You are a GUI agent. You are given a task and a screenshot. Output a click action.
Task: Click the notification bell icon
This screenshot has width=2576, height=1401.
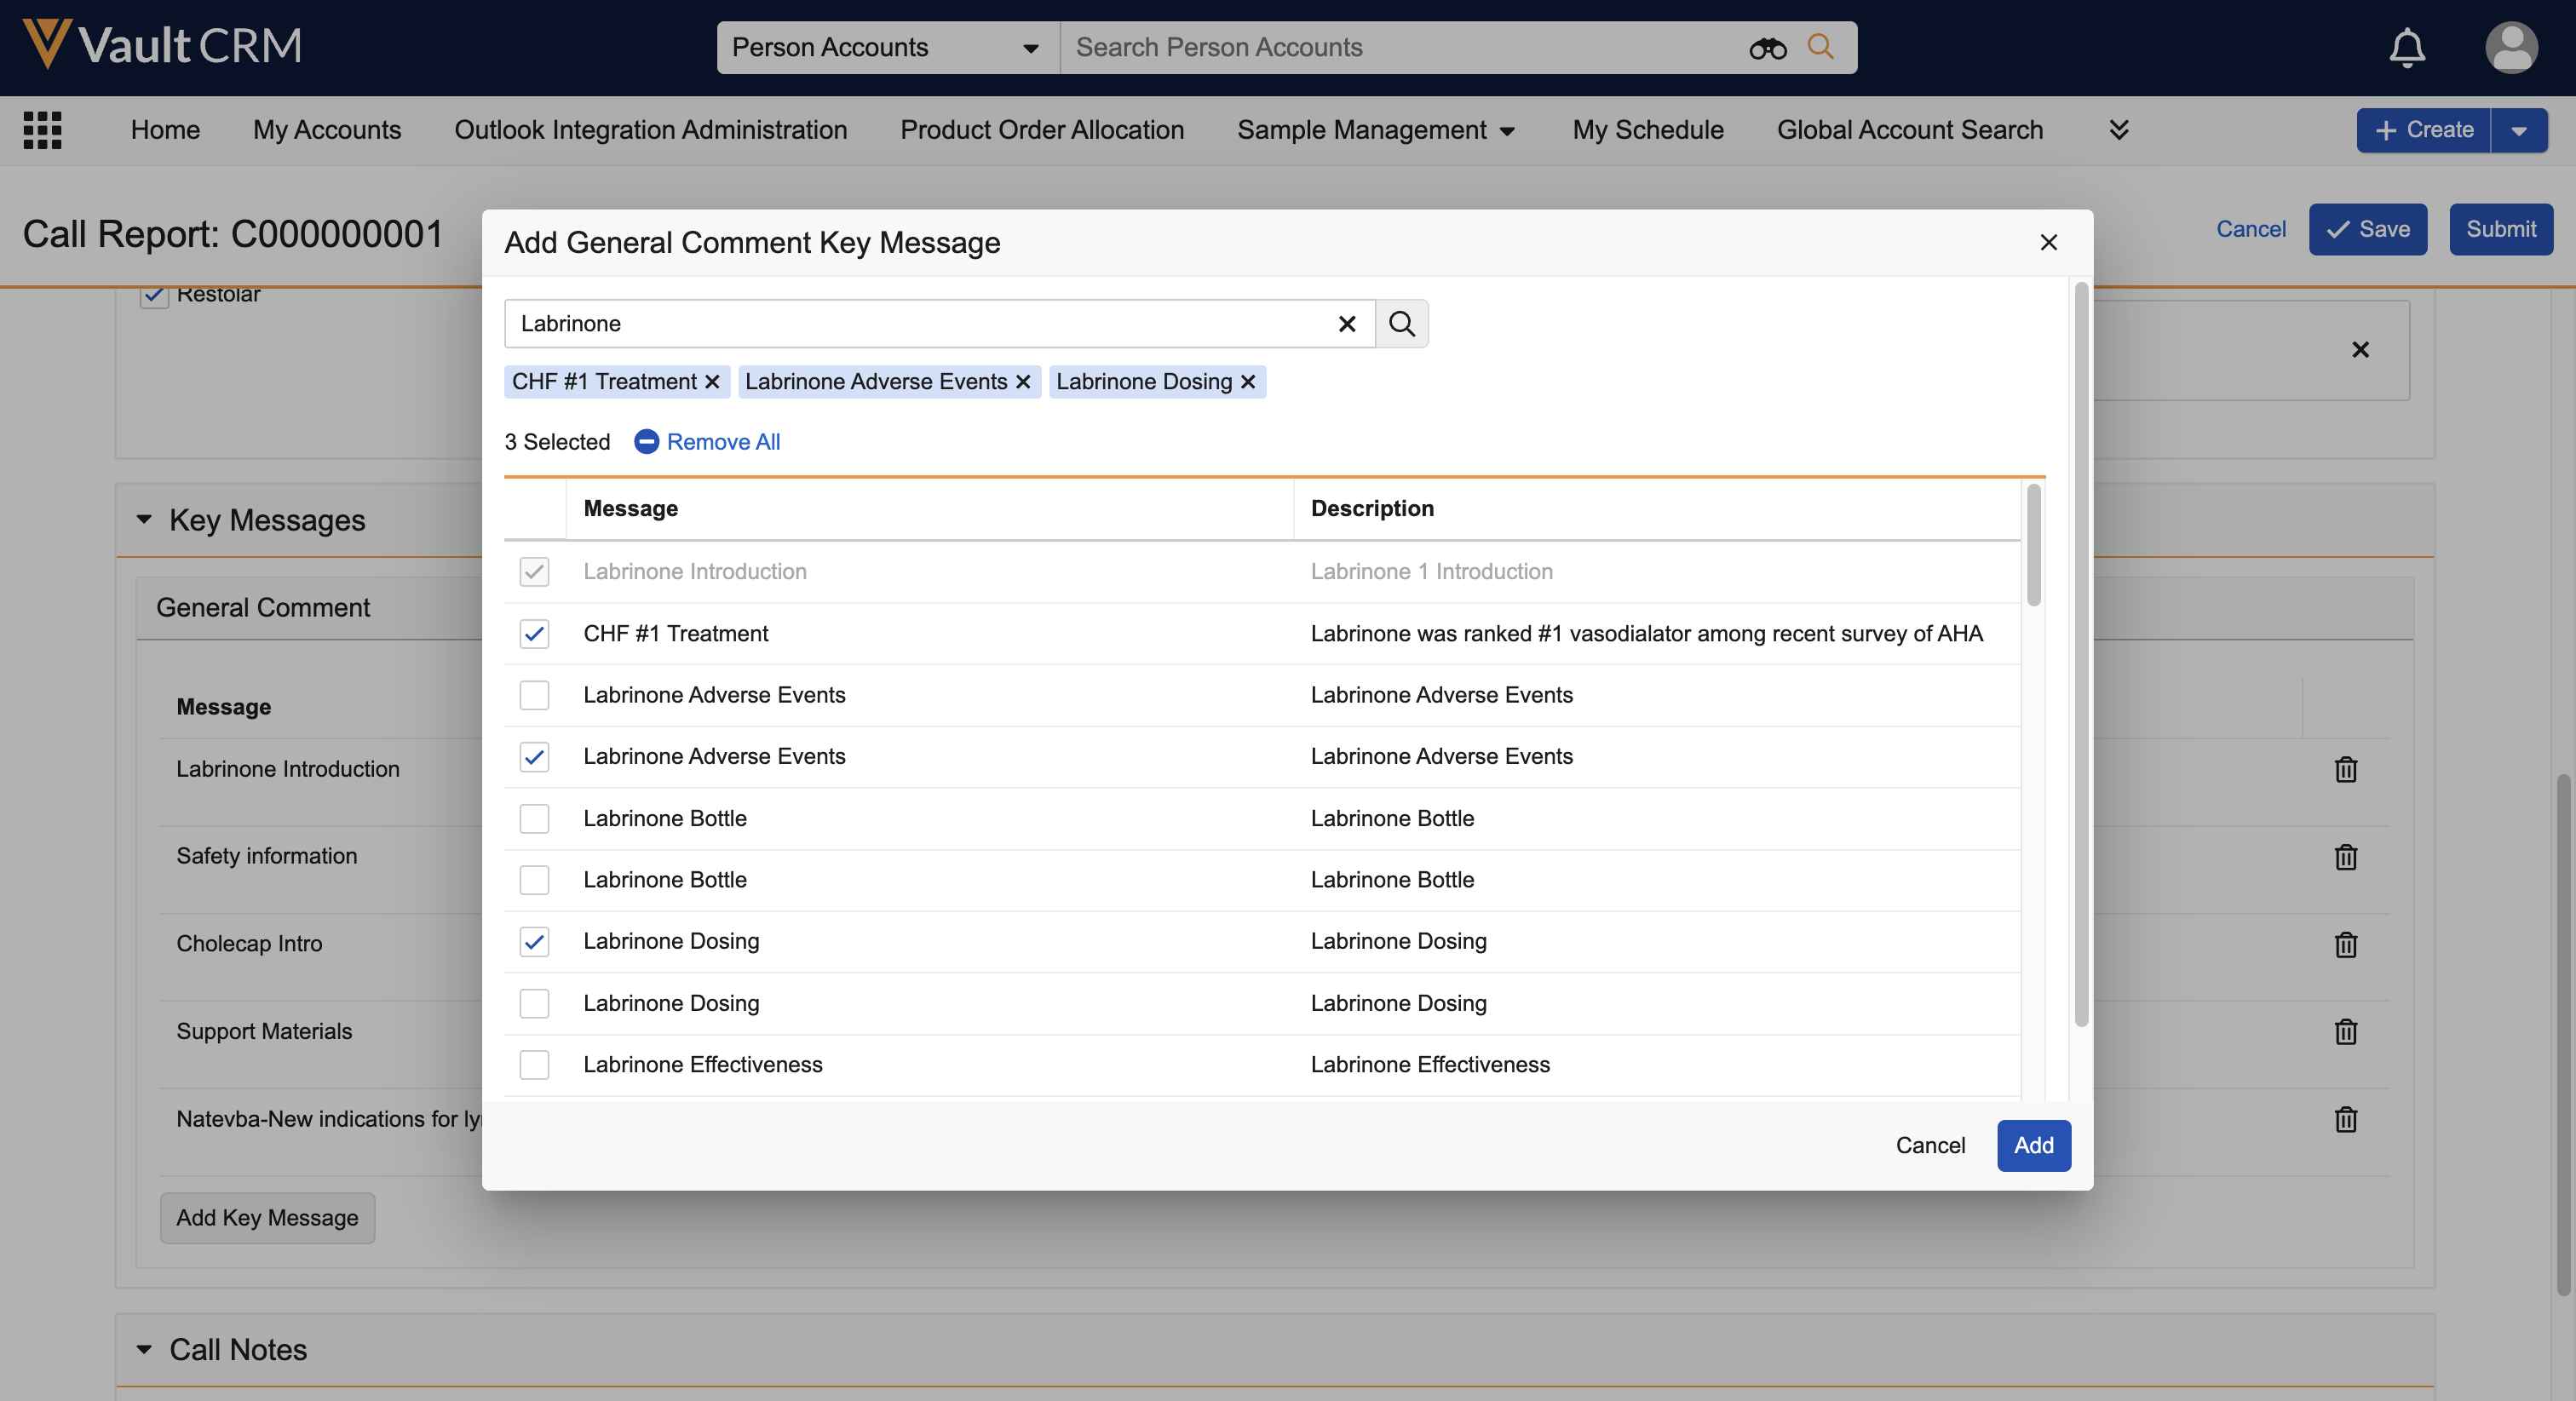[2406, 47]
